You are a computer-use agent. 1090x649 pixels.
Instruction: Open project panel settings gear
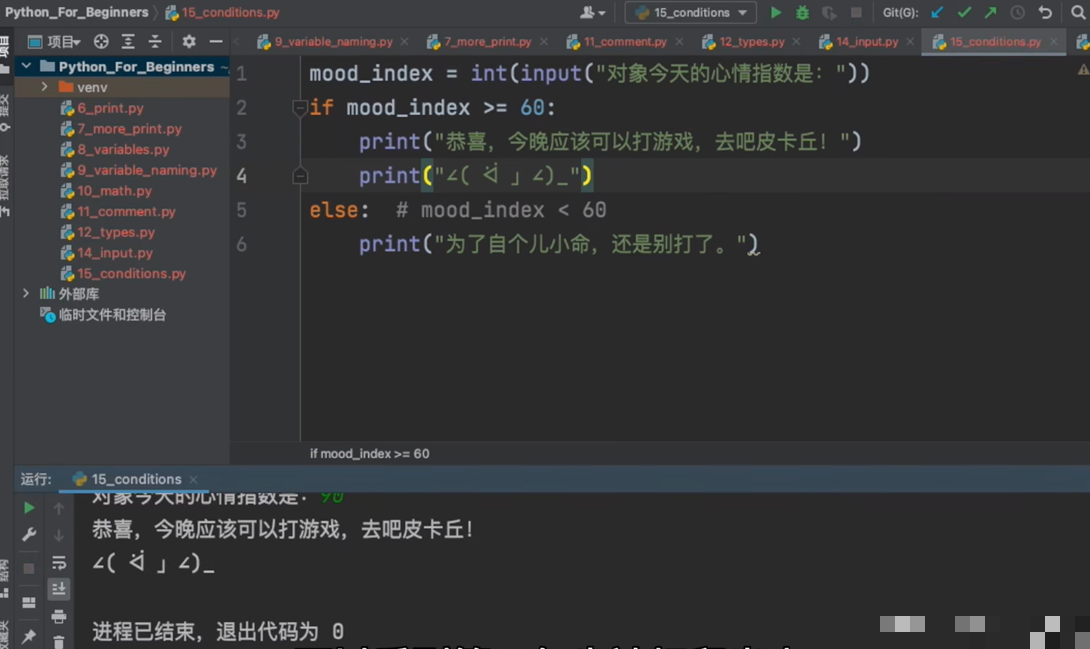coord(188,42)
